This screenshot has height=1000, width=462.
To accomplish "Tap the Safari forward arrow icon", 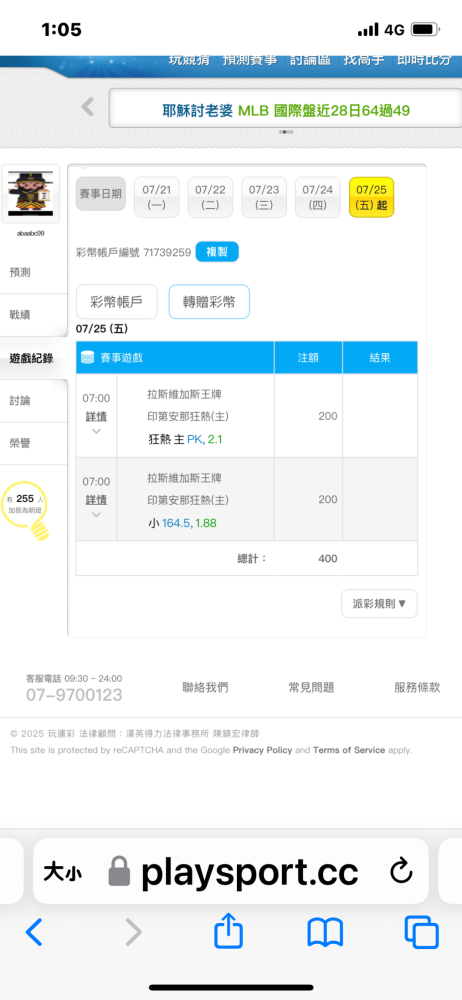I will [133, 932].
